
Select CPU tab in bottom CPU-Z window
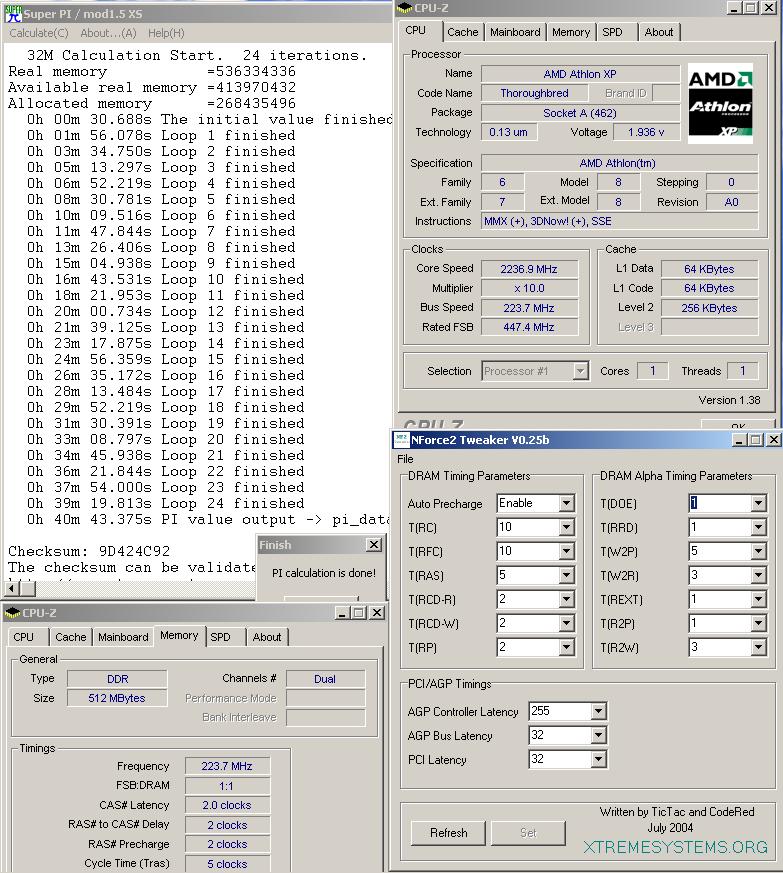(x=23, y=637)
